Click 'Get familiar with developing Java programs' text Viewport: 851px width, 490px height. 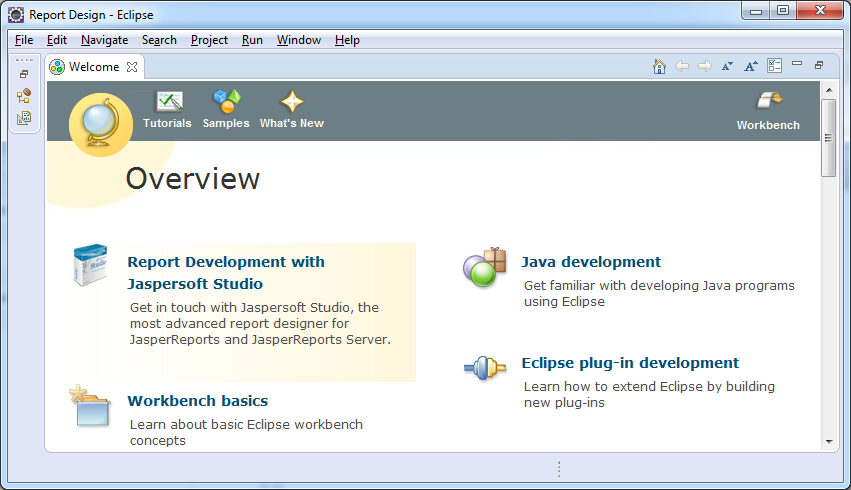(x=659, y=294)
